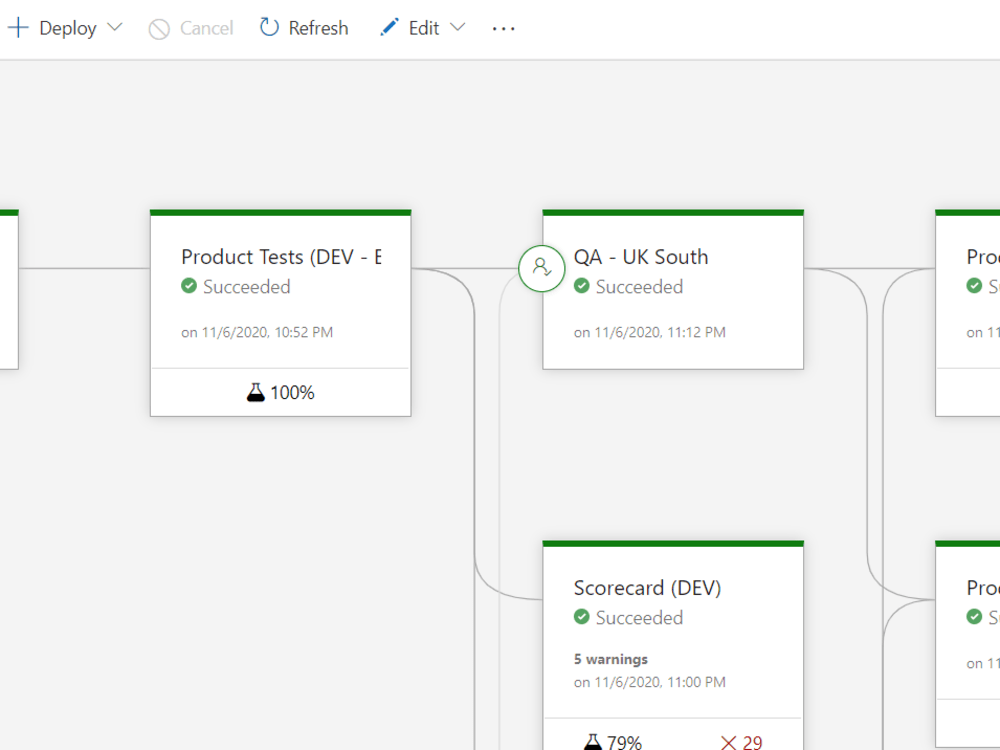Select the beaker icon on the Scorecard stage
This screenshot has height=750, width=1000.
594,741
